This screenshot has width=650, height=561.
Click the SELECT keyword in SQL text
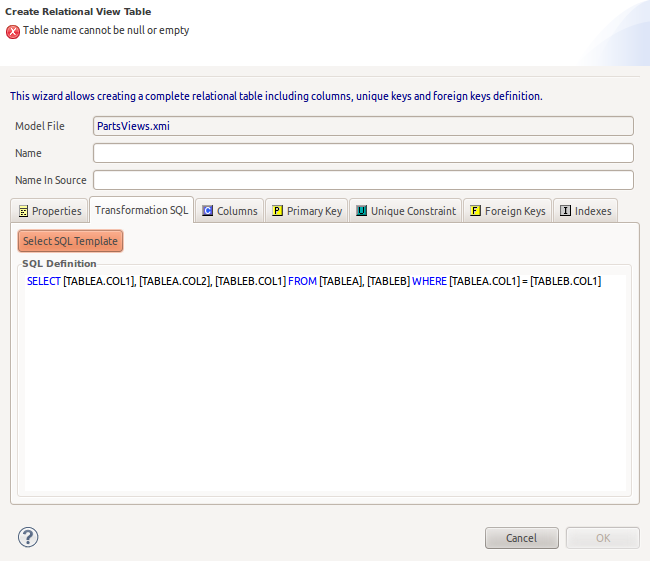[x=44, y=281]
